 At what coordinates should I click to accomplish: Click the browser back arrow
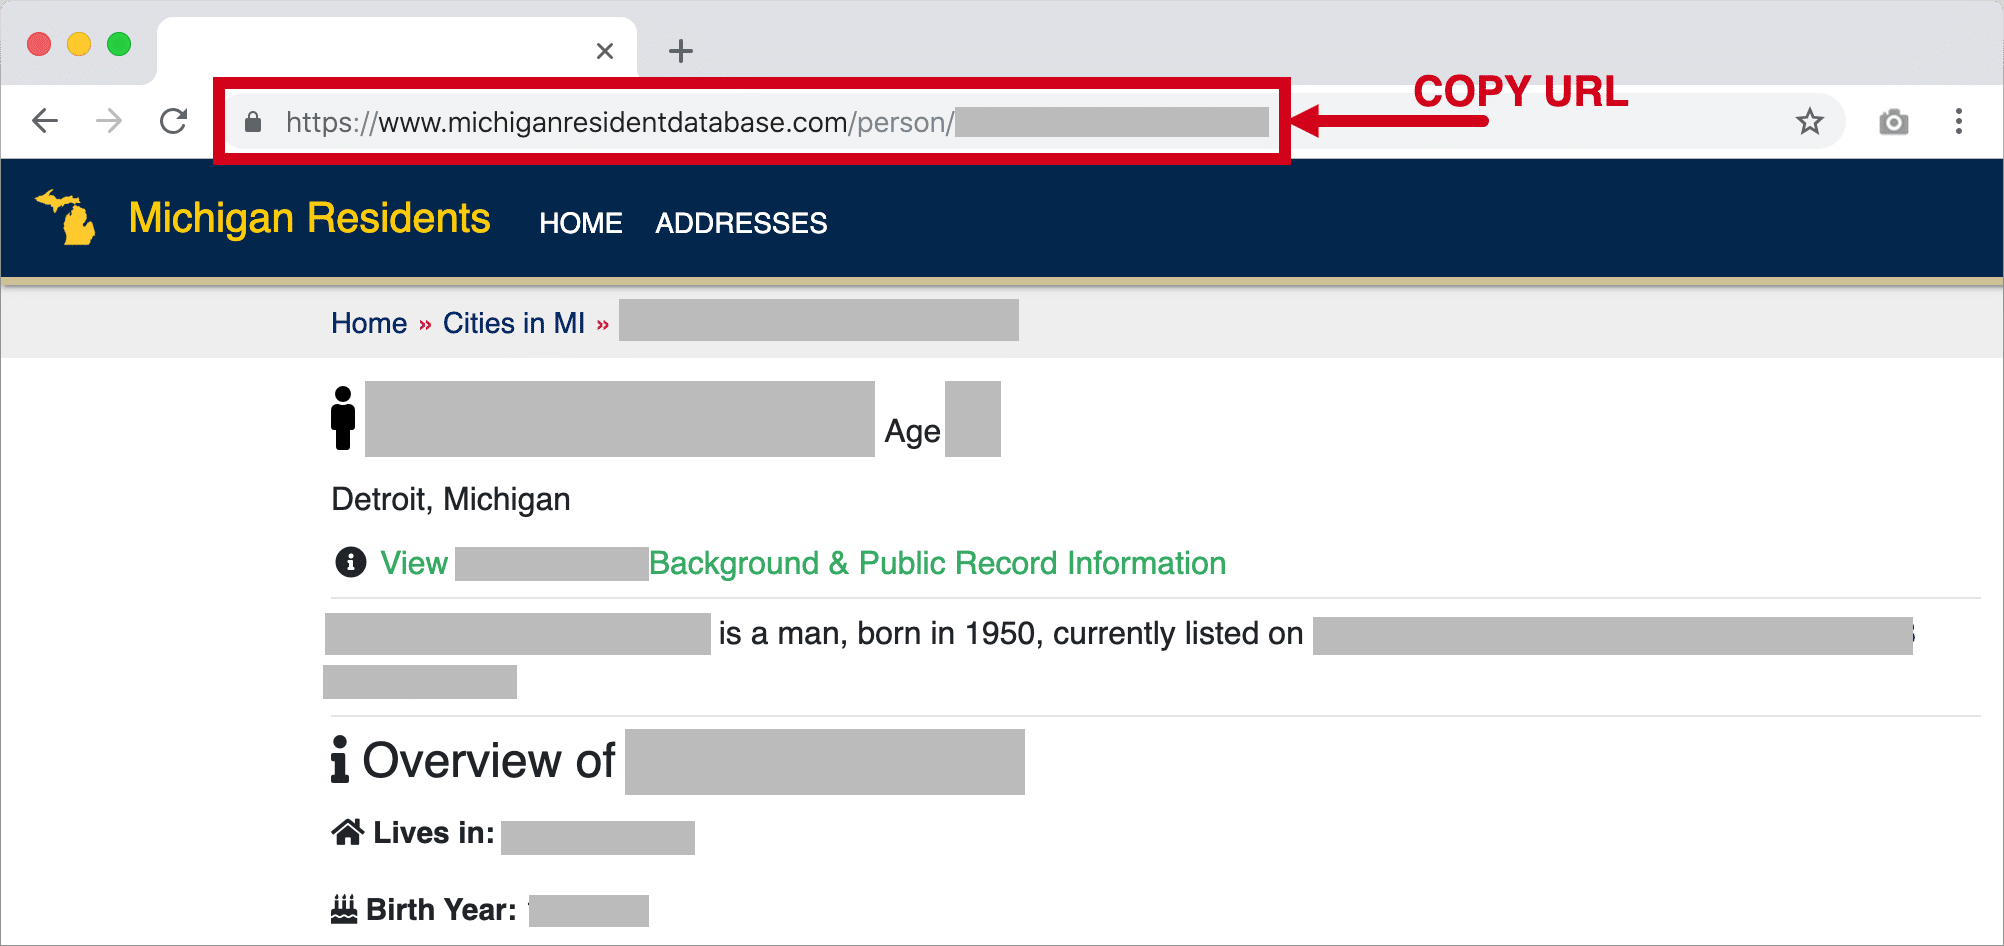point(45,122)
